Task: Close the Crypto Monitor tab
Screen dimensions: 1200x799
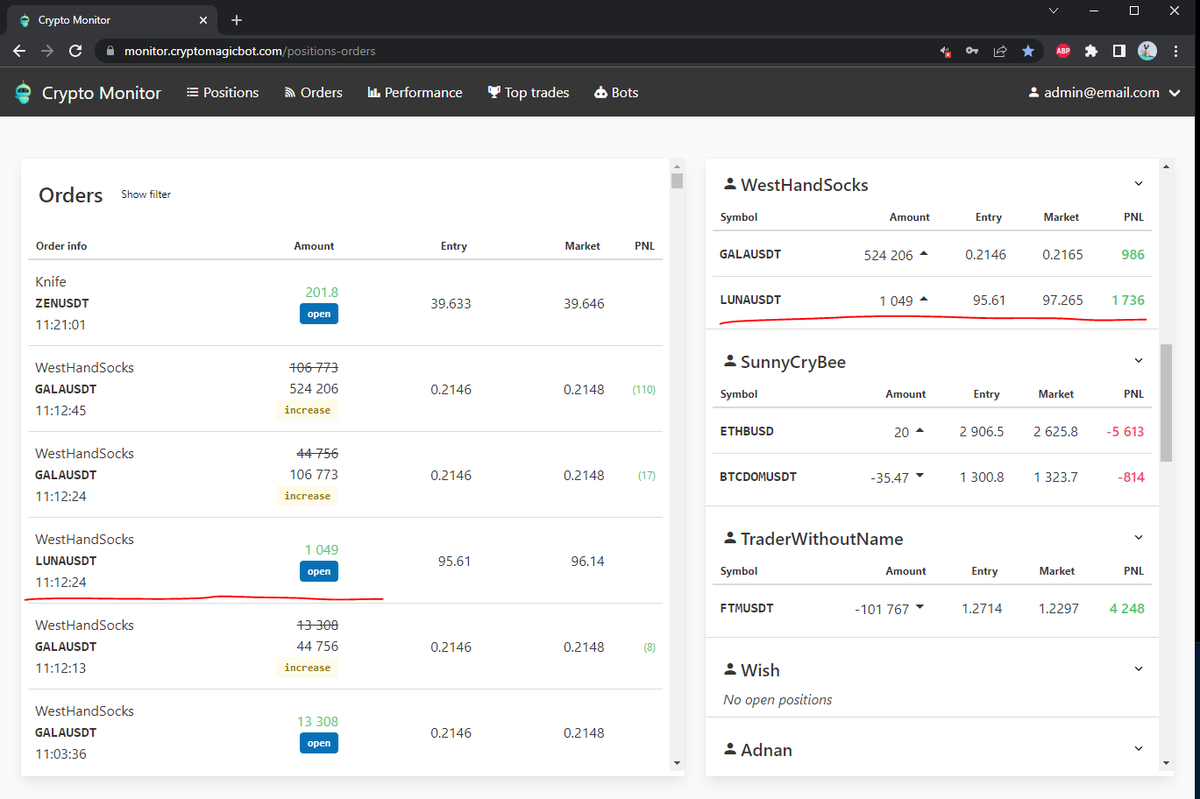Action: pyautogui.click(x=203, y=20)
